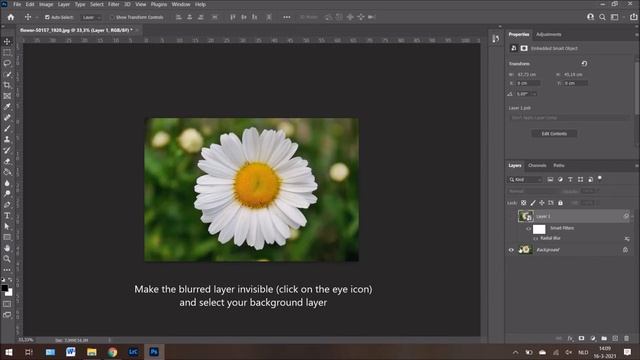Open the Select menu
The image size is (640, 360).
(x=97, y=4)
